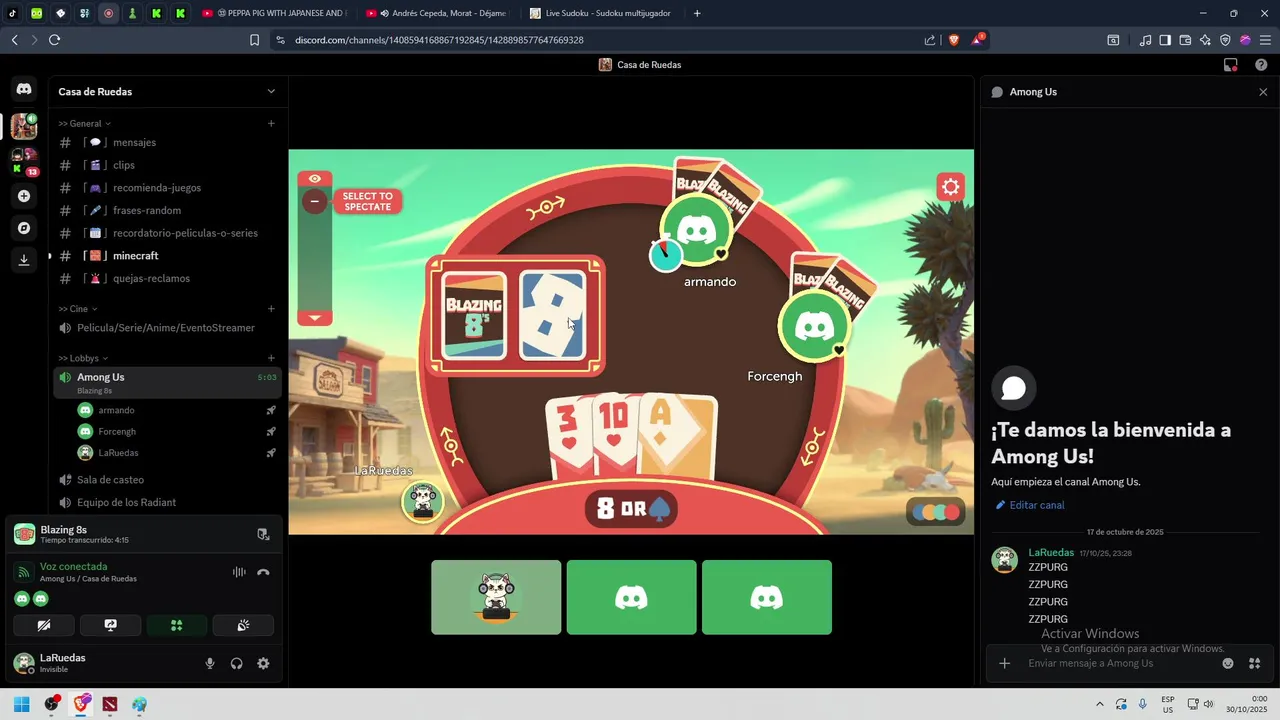
Task: Open Brave VPN shield icon
Action: pos(1225,40)
